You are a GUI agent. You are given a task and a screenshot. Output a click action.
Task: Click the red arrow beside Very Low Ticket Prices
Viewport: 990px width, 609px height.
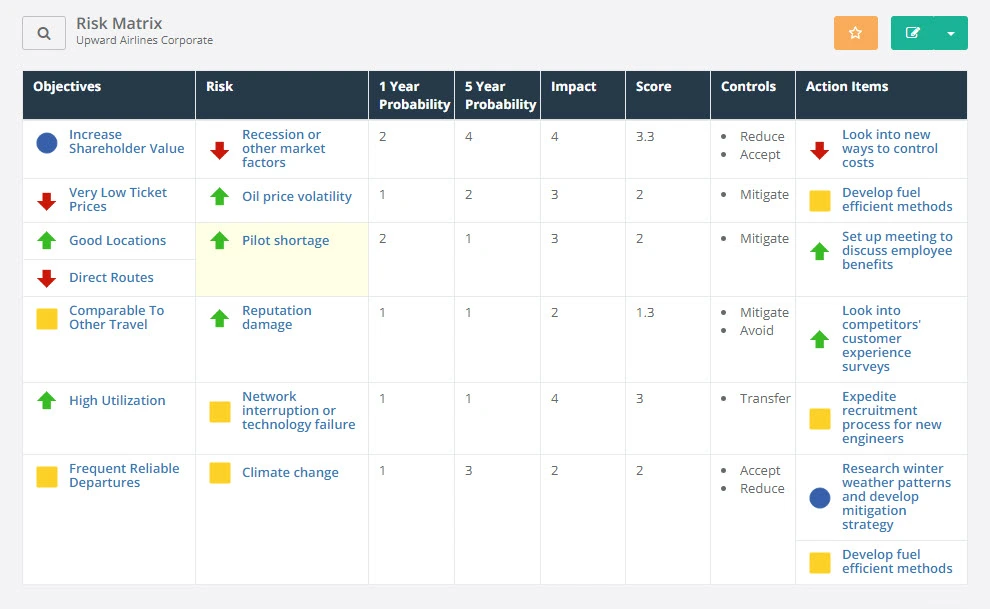(45, 199)
